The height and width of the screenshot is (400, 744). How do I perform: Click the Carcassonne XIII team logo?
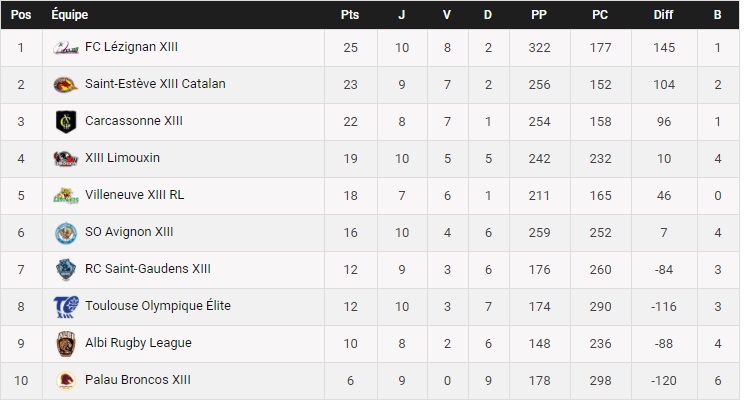(66, 121)
